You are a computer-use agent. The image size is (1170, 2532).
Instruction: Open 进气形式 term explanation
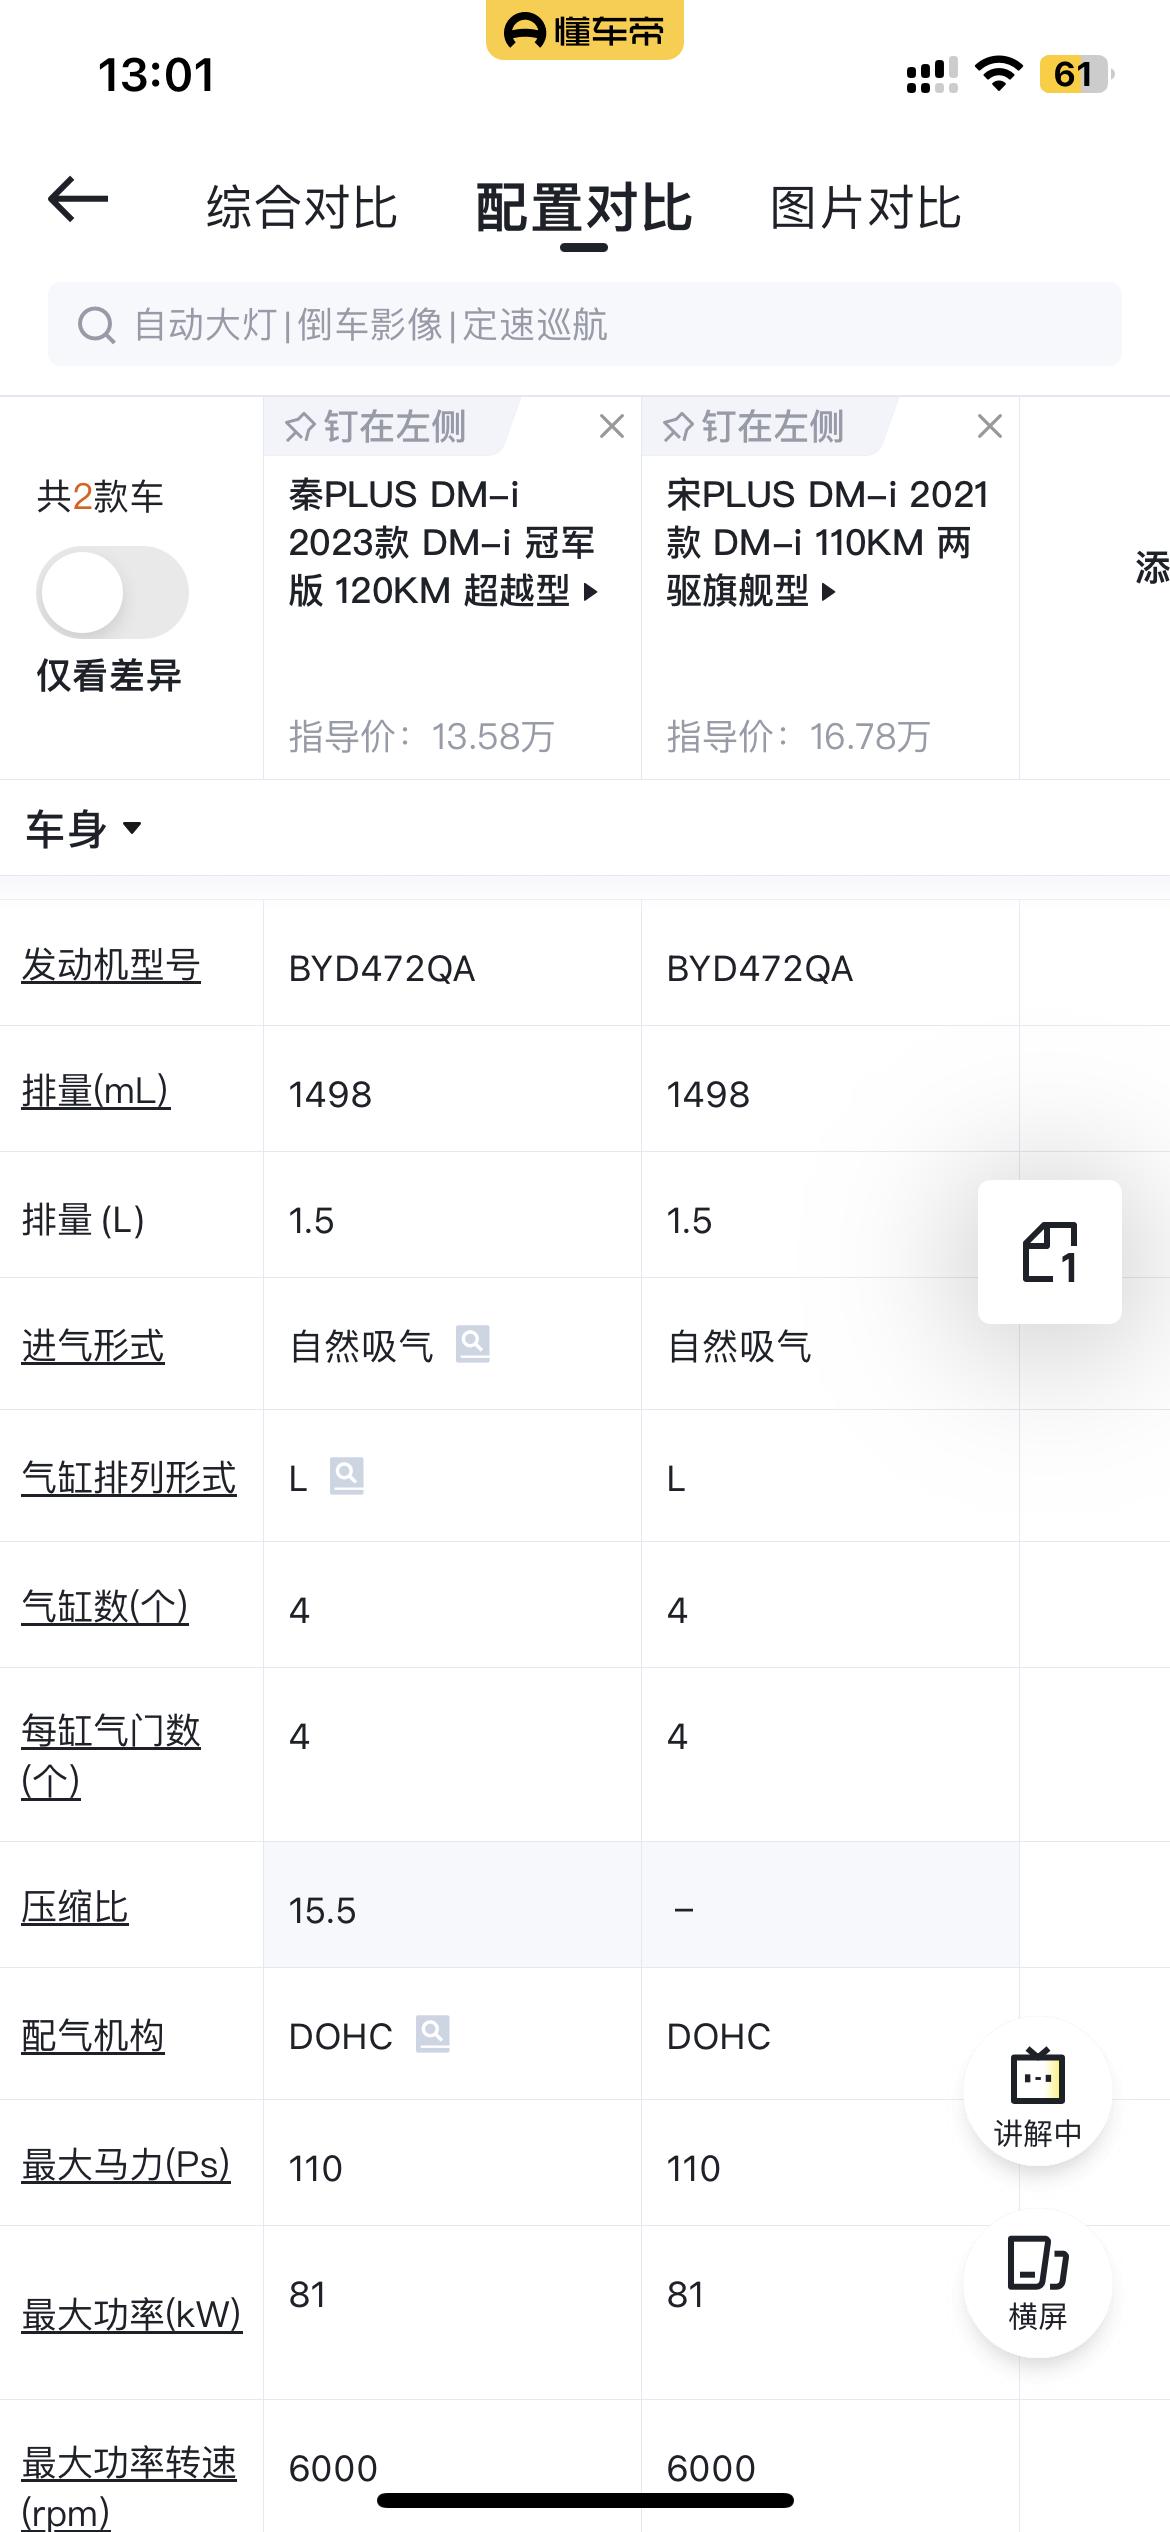93,1346
